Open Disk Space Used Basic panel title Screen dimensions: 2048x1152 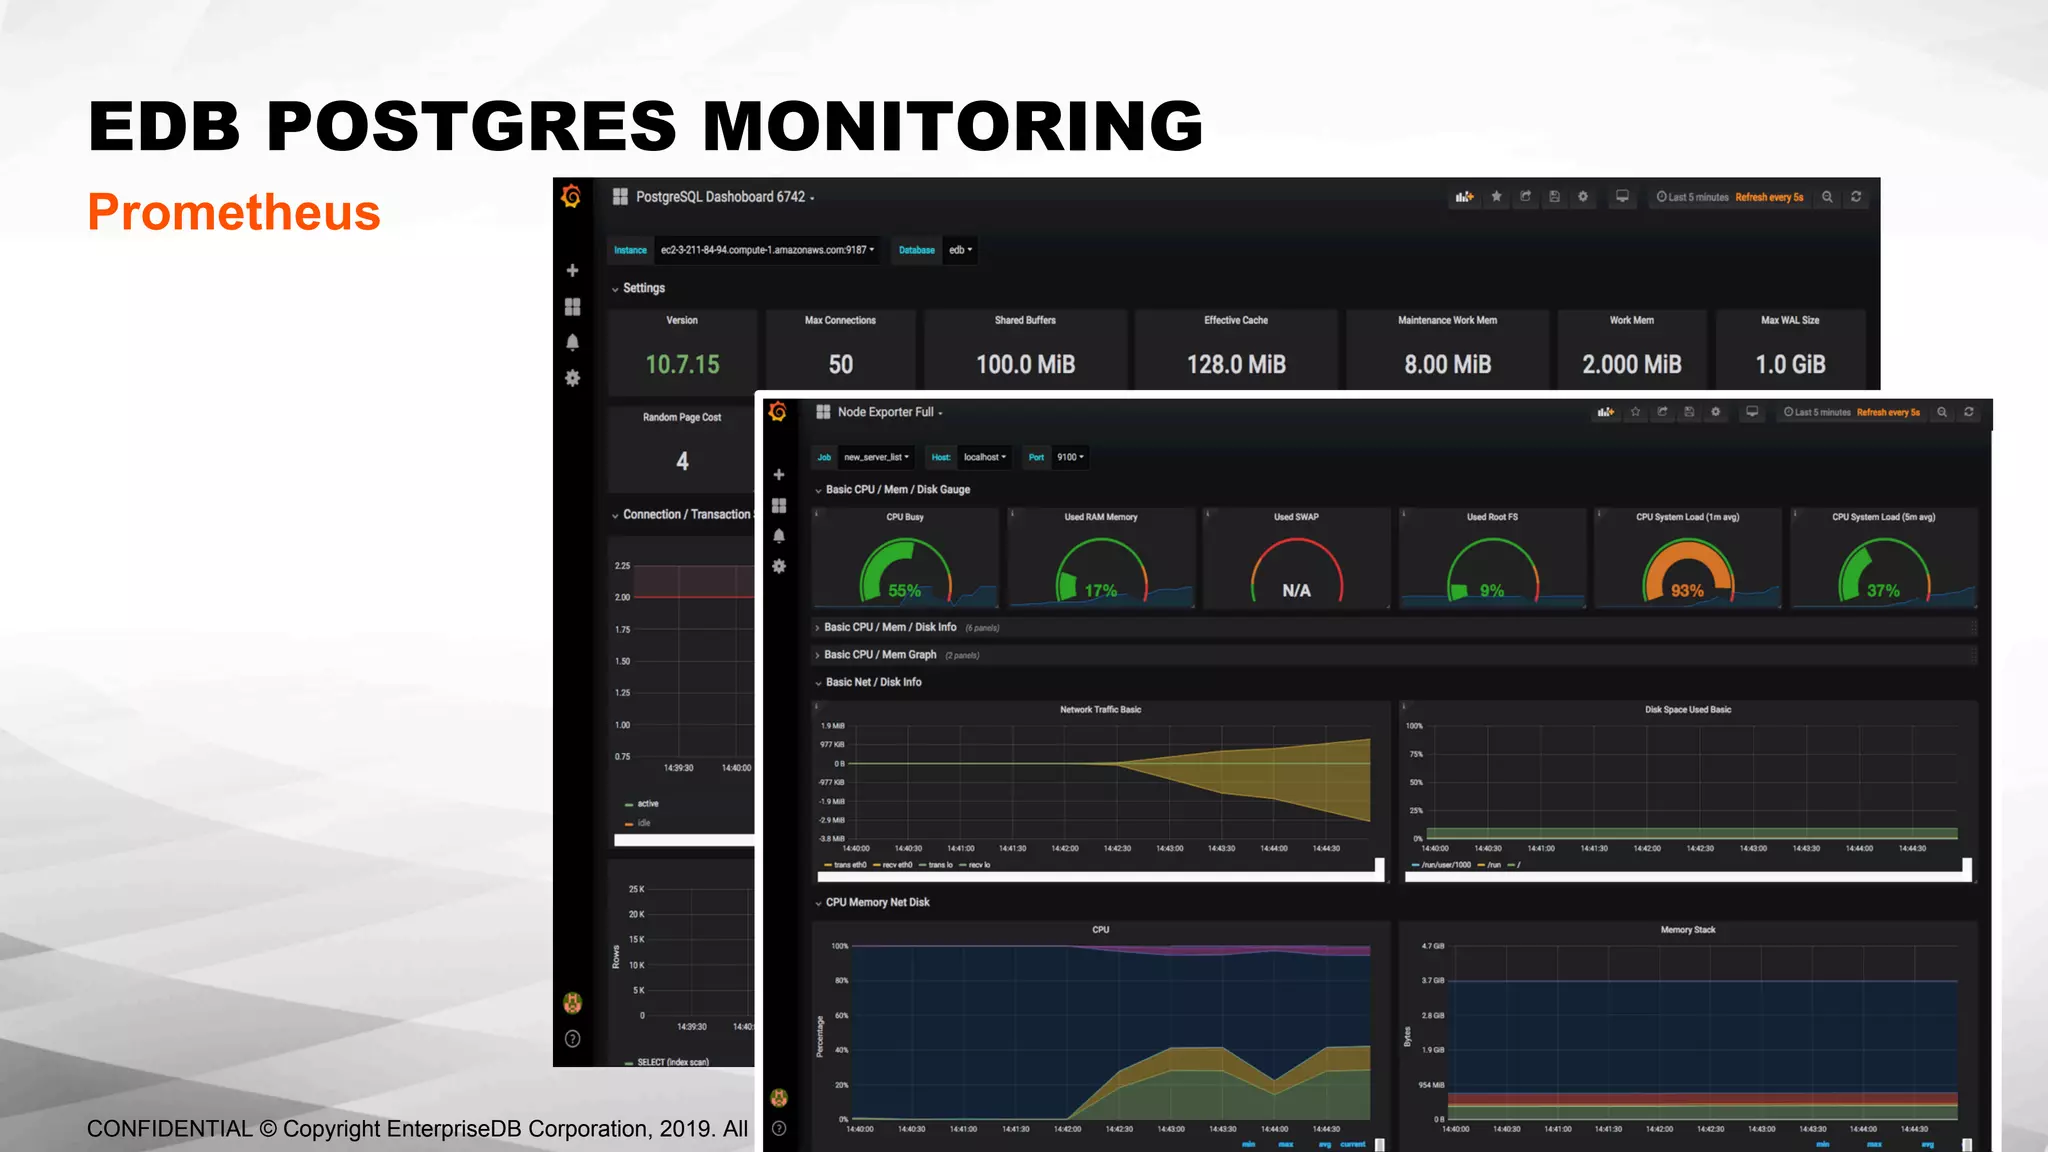tap(1688, 709)
